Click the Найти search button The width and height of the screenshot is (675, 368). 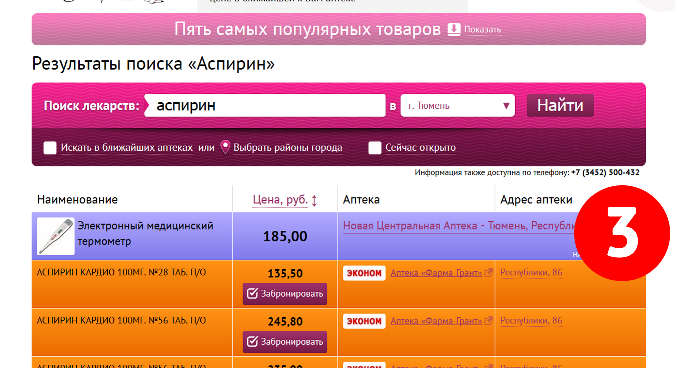(x=560, y=105)
